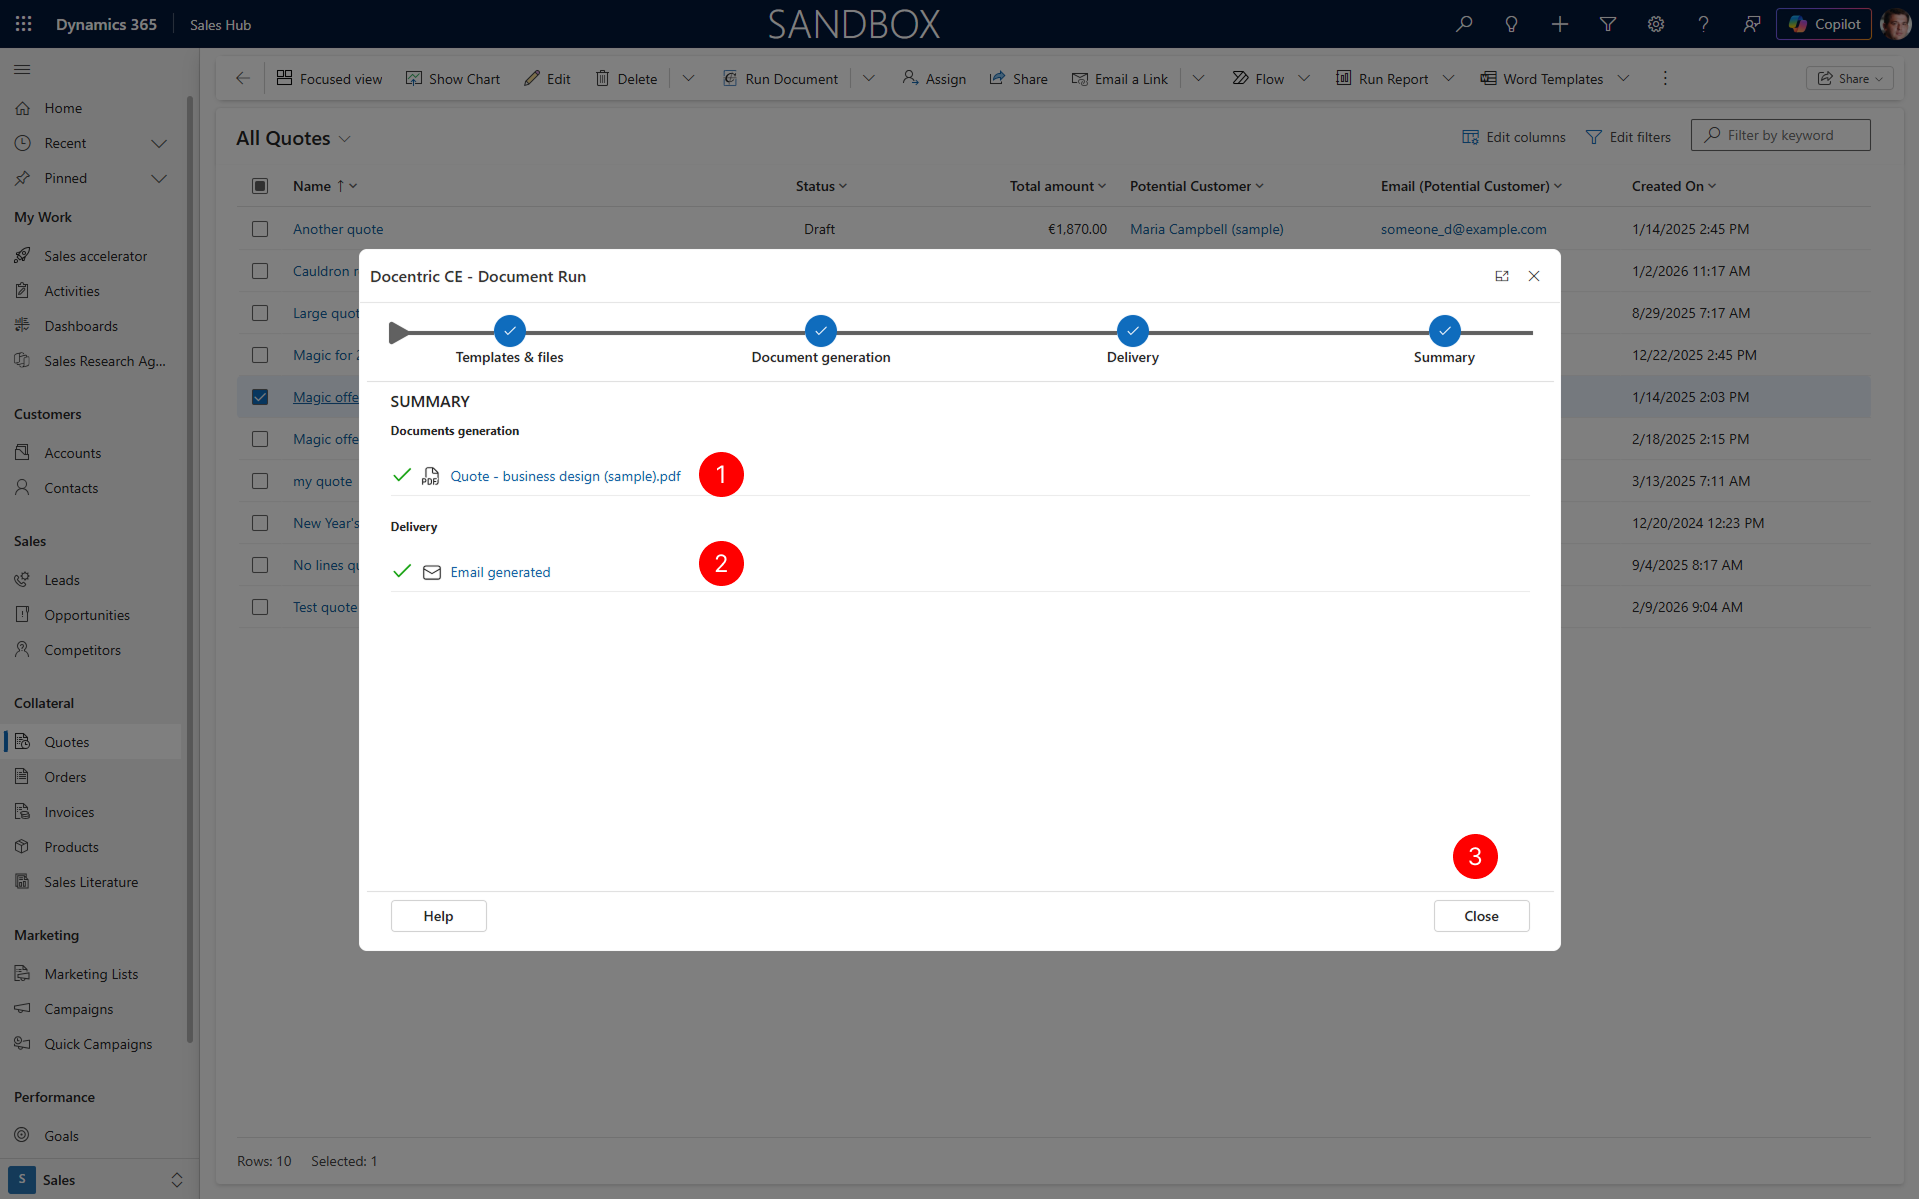Open the Copilot pane

coord(1824,24)
